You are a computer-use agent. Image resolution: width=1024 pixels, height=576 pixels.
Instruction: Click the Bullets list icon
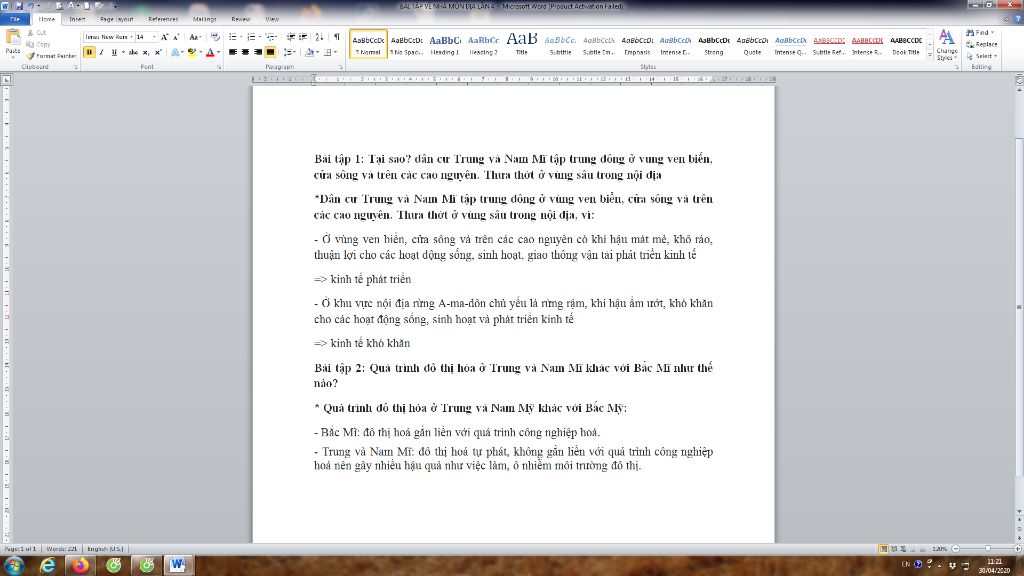232,37
